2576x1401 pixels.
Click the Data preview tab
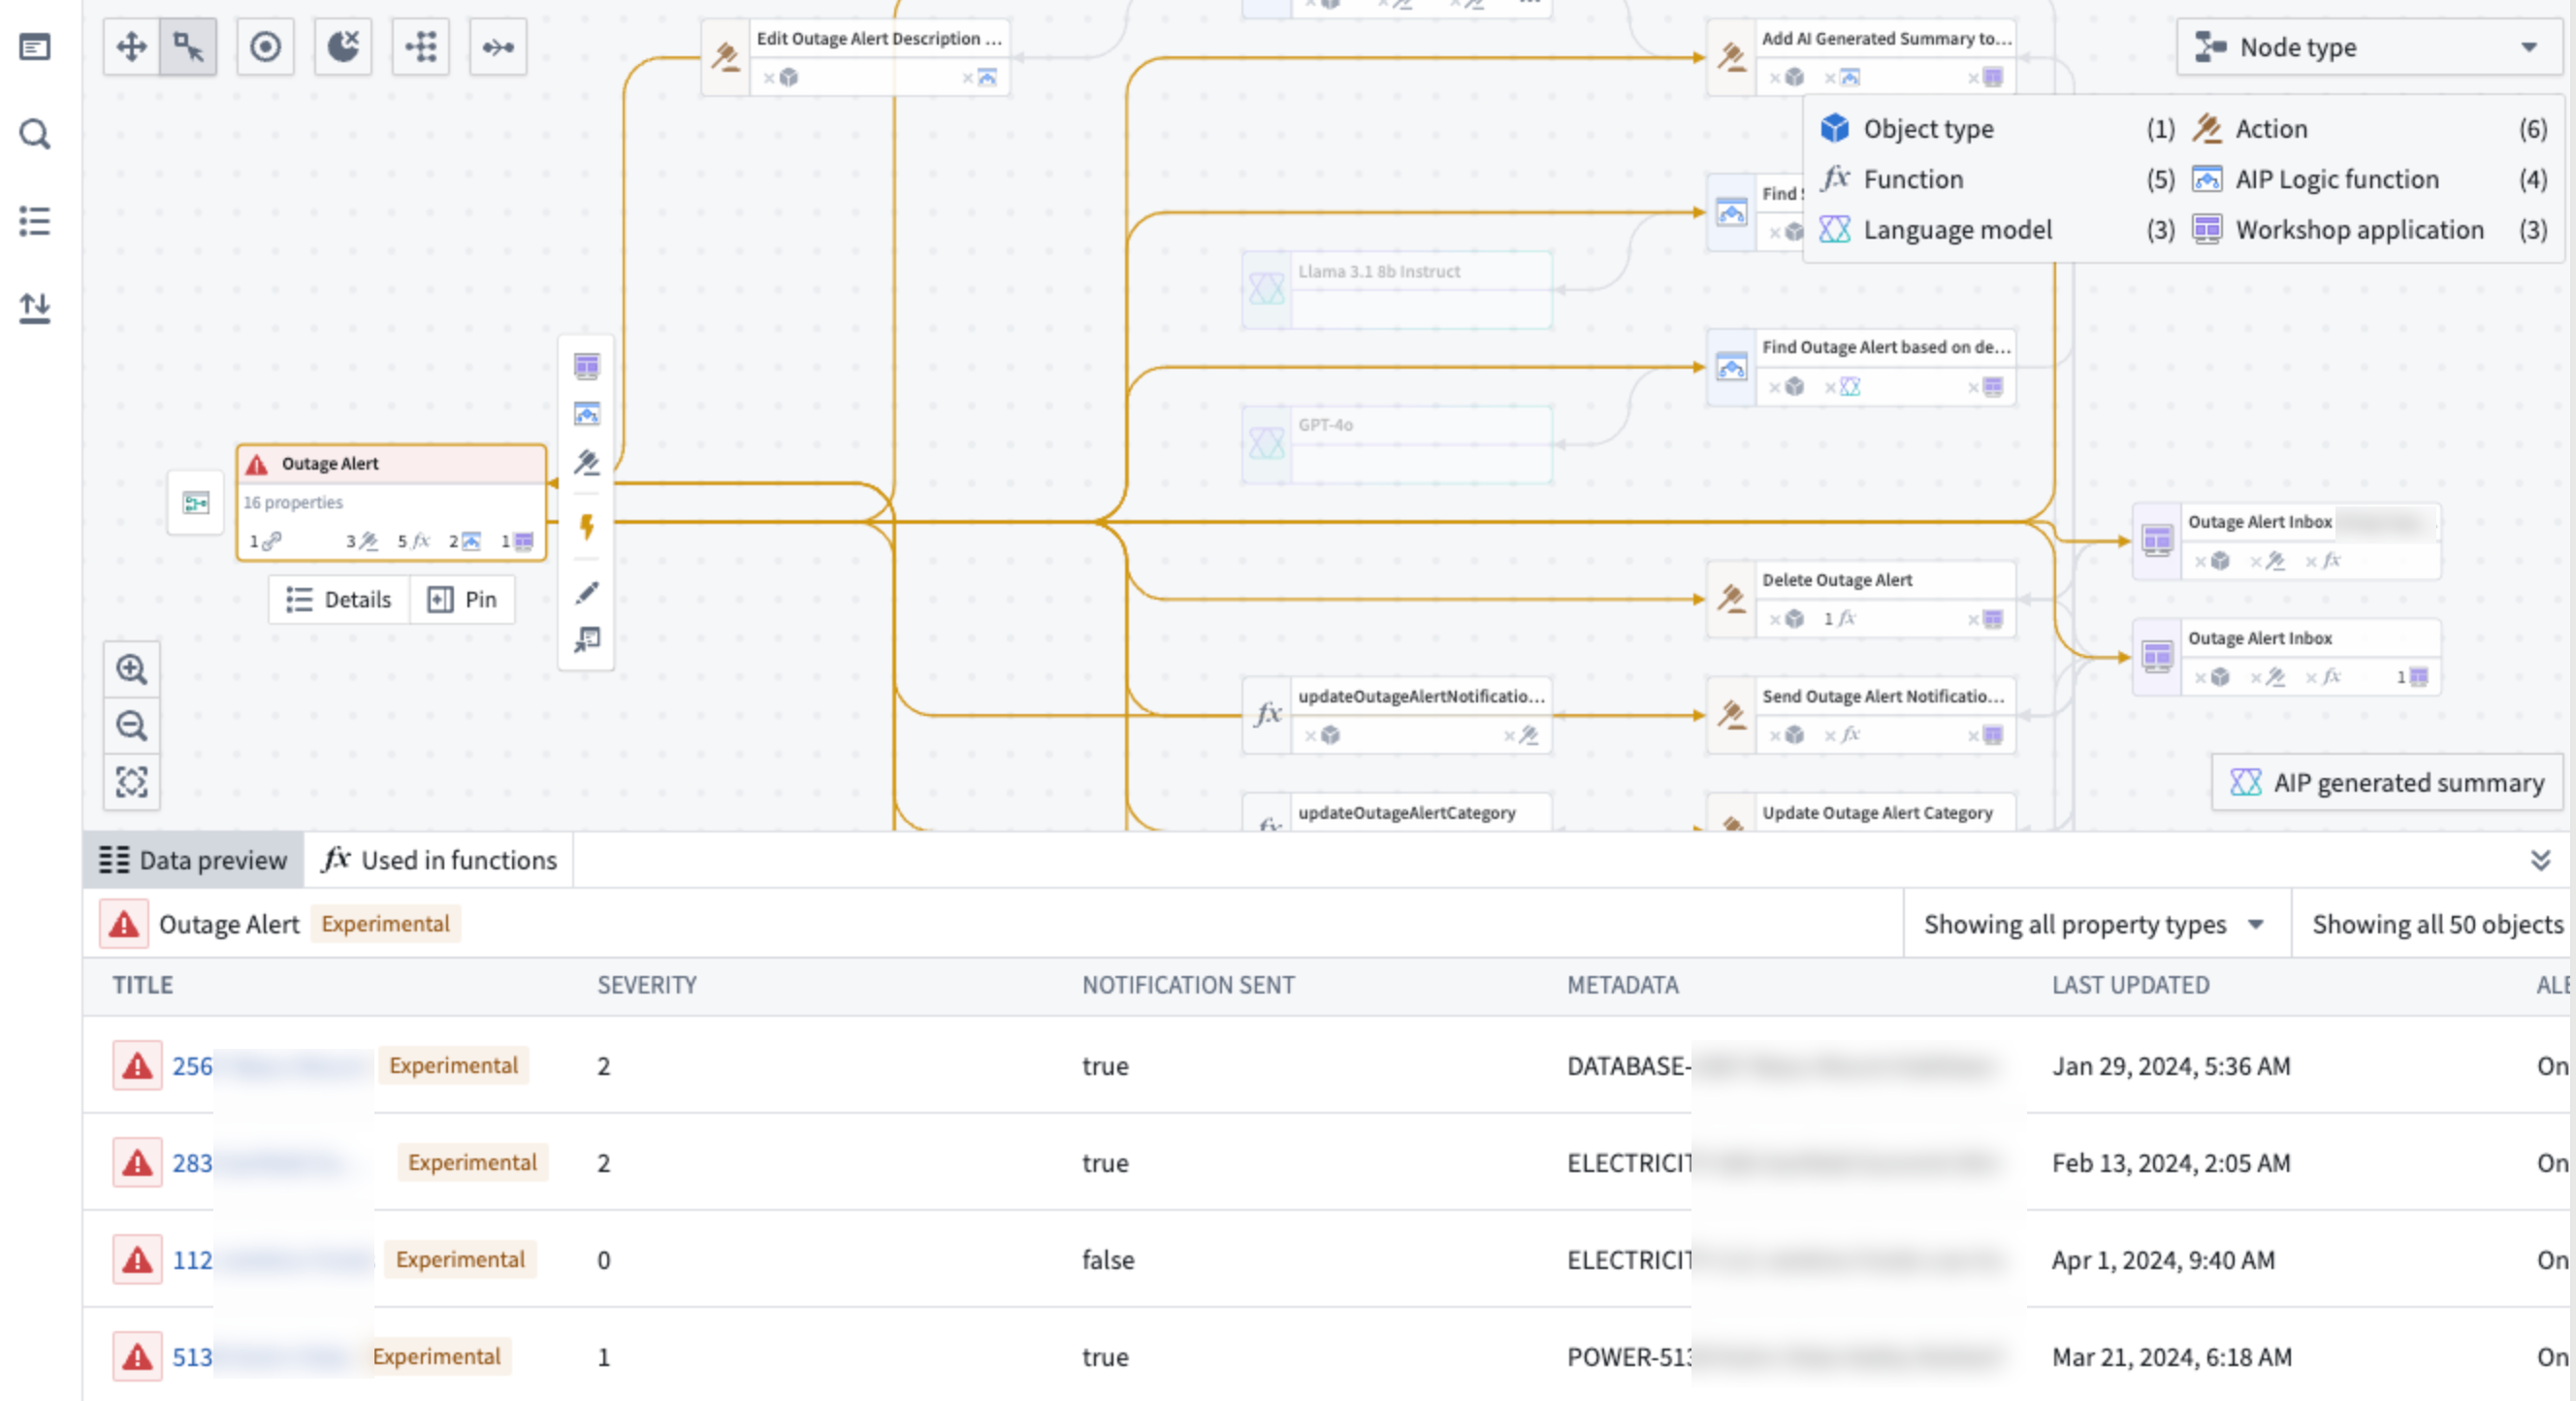pyautogui.click(x=193, y=860)
